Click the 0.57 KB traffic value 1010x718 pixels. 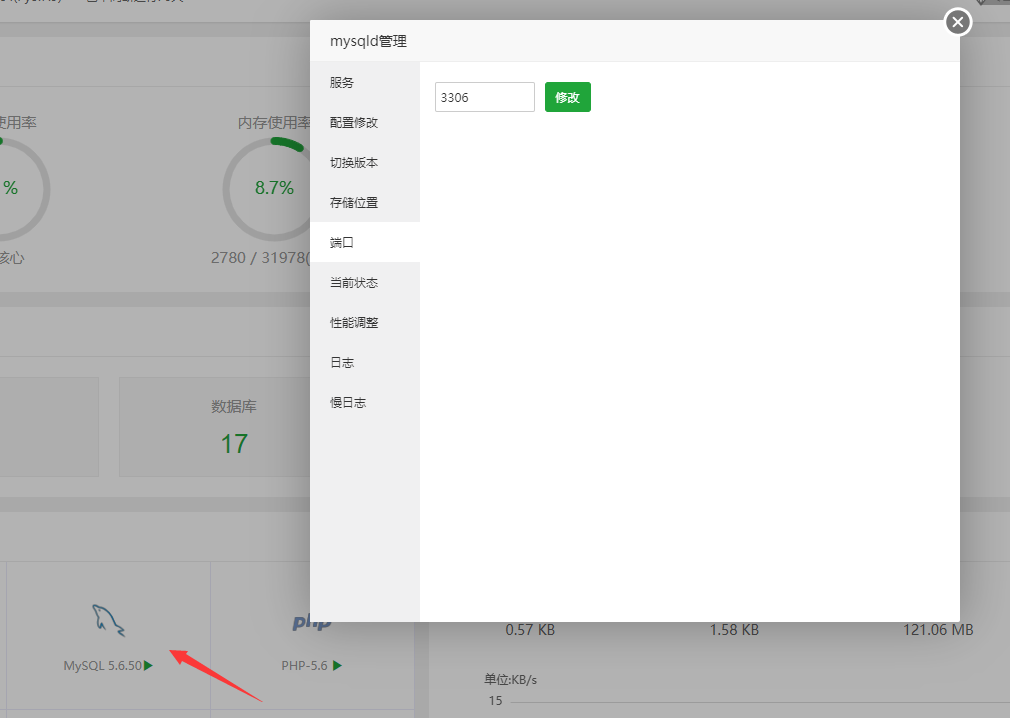click(530, 630)
